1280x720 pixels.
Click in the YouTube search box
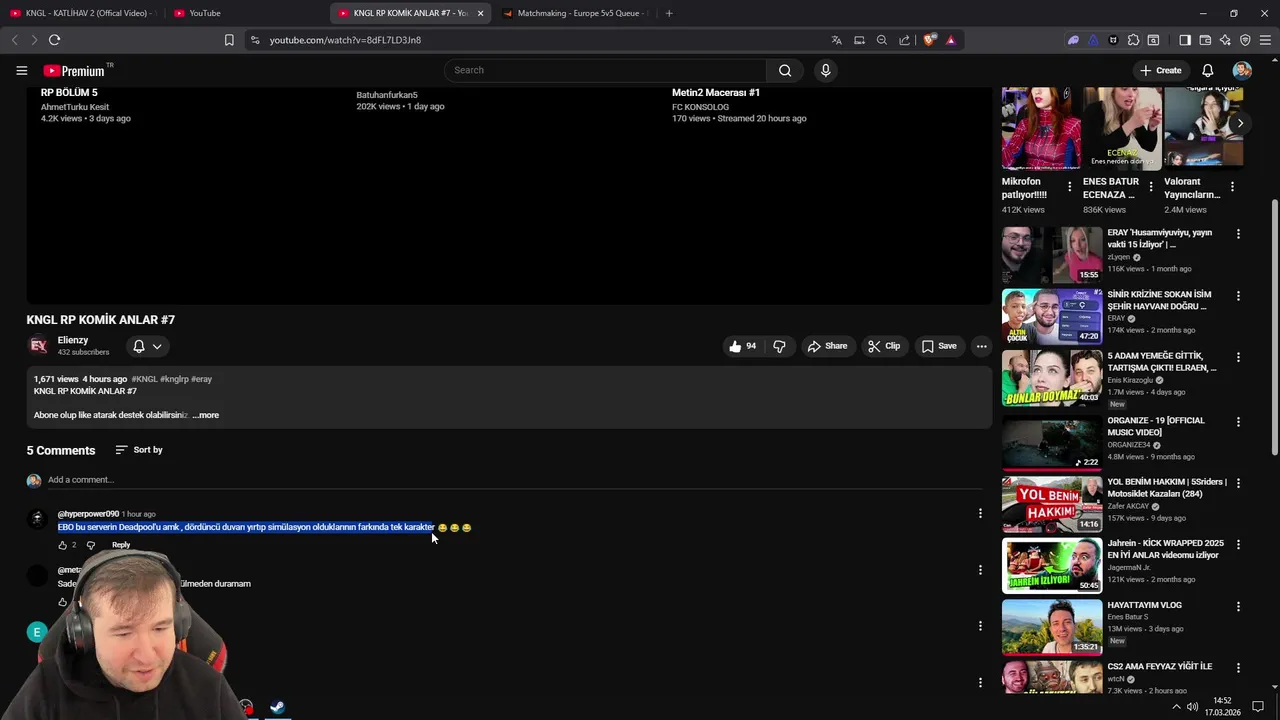pyautogui.click(x=605, y=70)
